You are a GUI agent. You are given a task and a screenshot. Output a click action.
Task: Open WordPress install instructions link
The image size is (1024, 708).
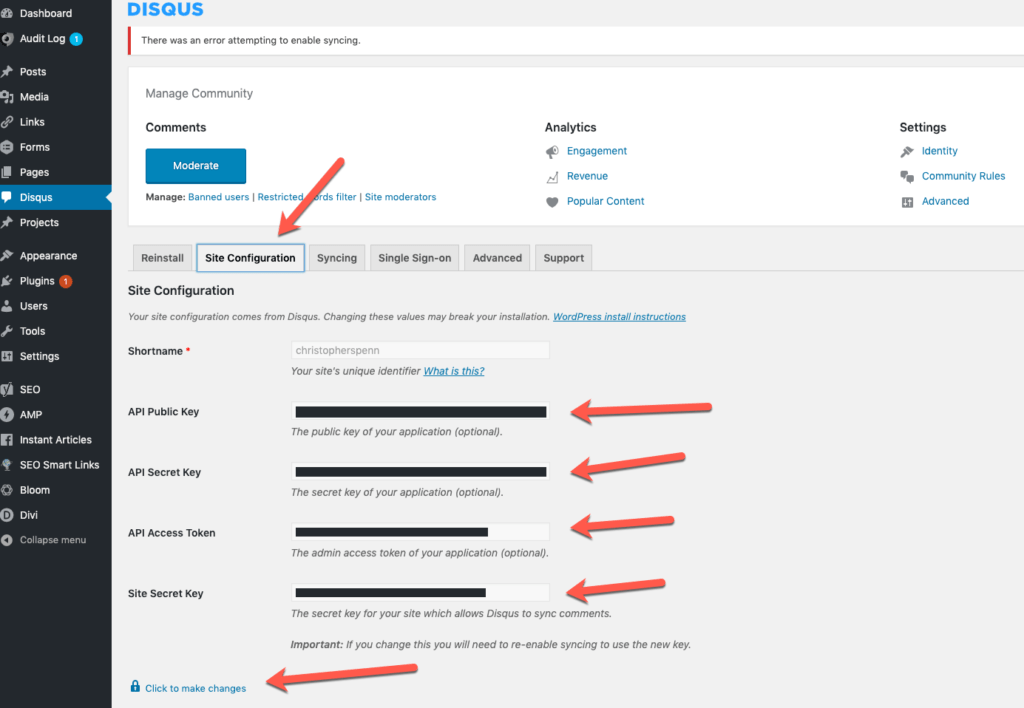coord(619,317)
